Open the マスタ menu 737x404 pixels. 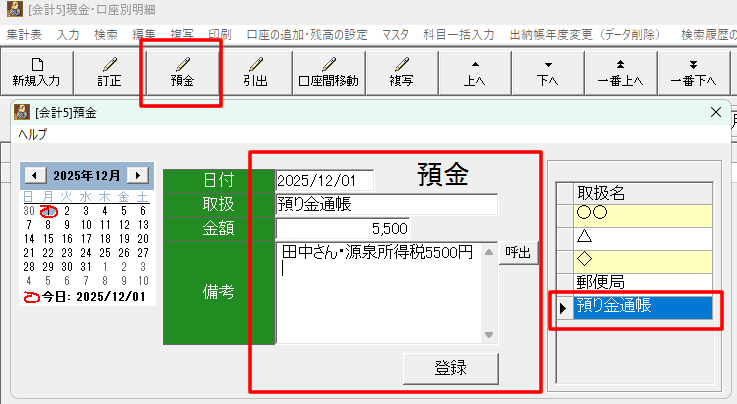coord(395,34)
